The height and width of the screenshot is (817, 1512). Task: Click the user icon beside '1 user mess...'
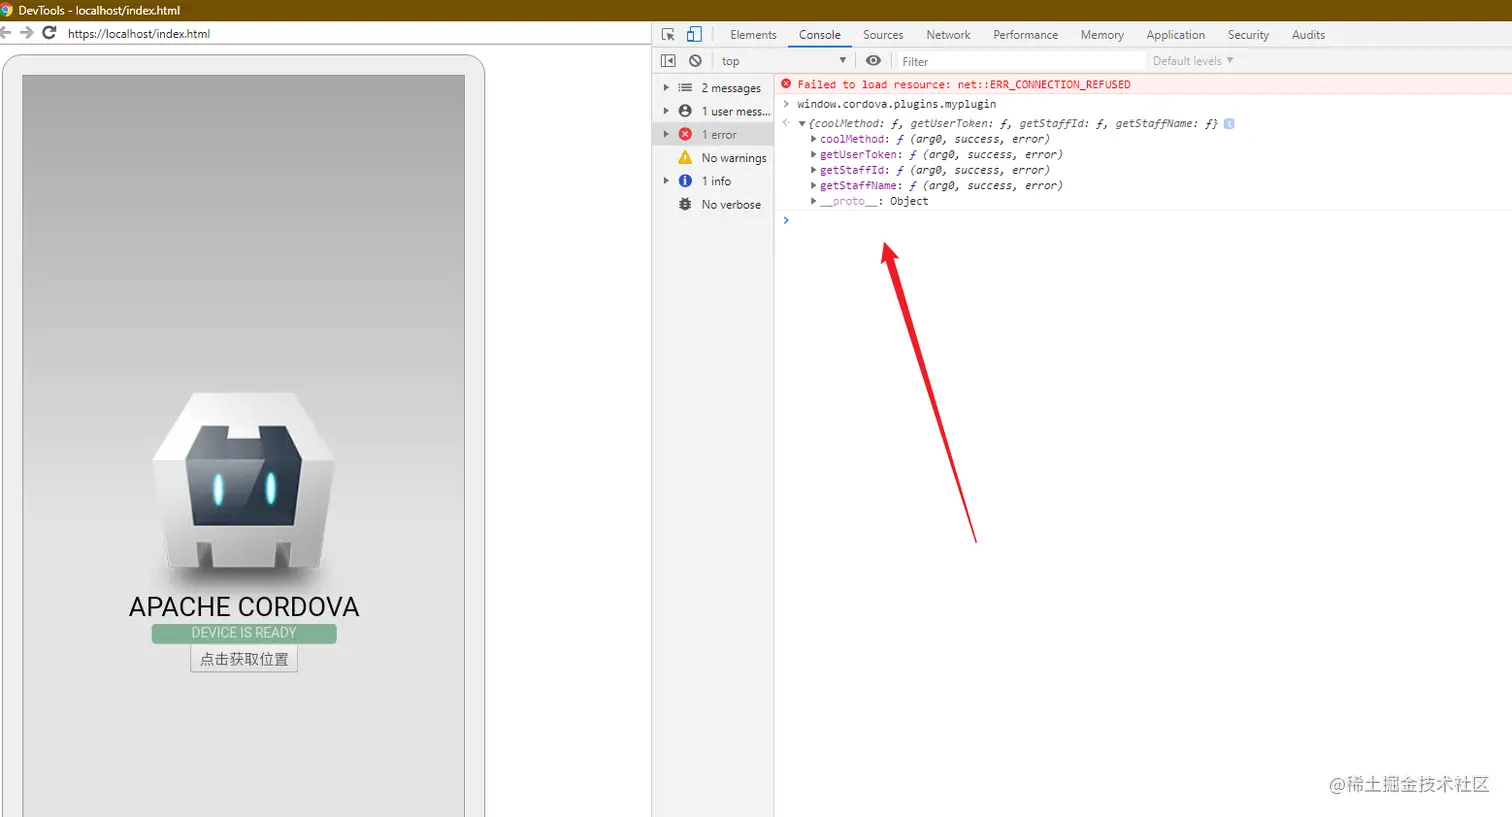685,111
